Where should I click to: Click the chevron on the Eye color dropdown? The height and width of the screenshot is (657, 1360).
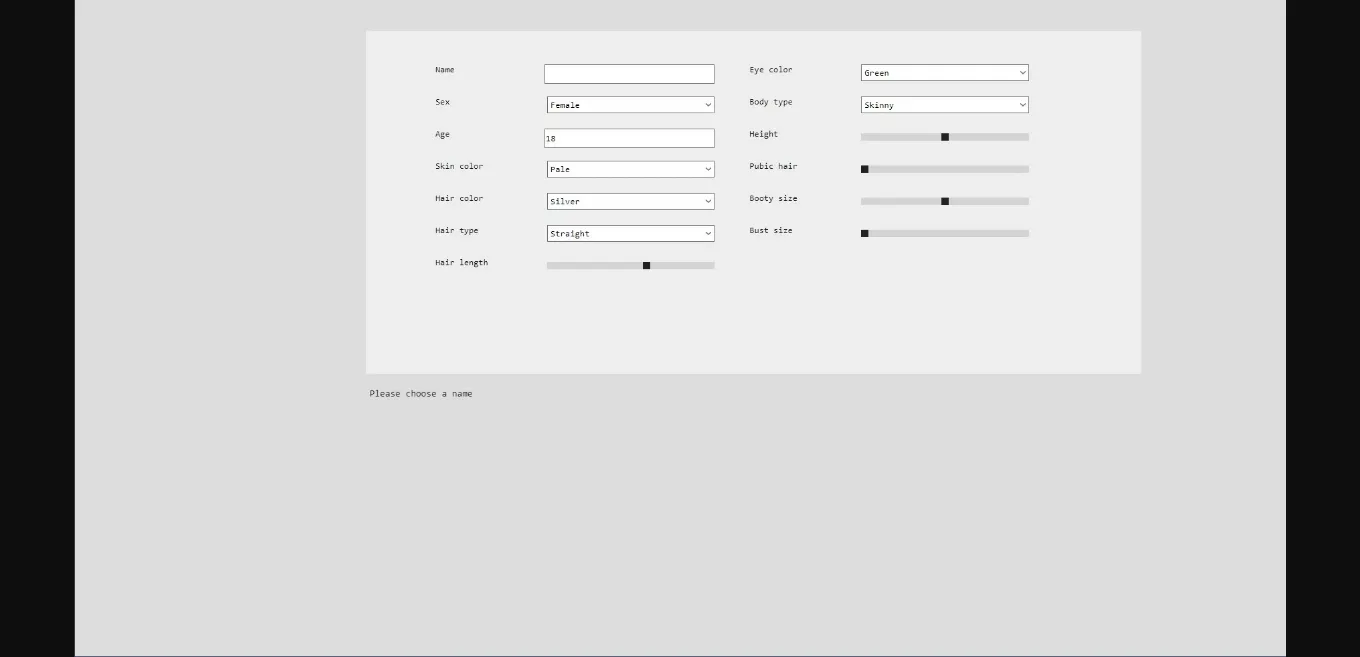coord(1021,72)
